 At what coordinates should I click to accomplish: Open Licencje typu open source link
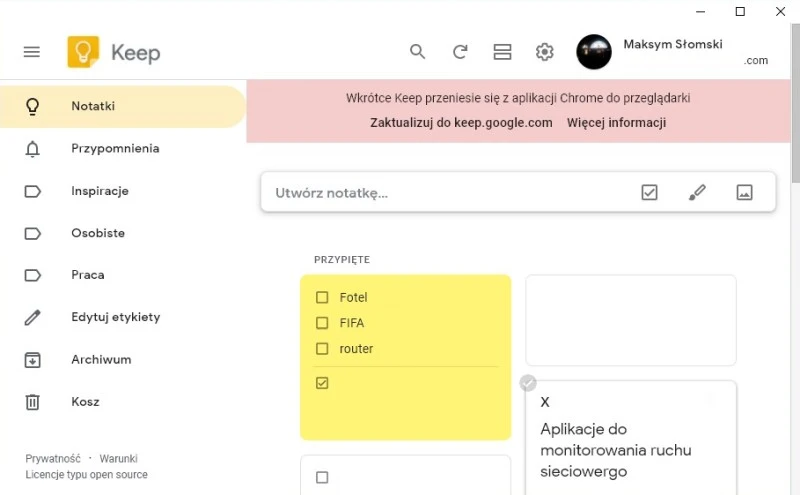pyautogui.click(x=86, y=475)
